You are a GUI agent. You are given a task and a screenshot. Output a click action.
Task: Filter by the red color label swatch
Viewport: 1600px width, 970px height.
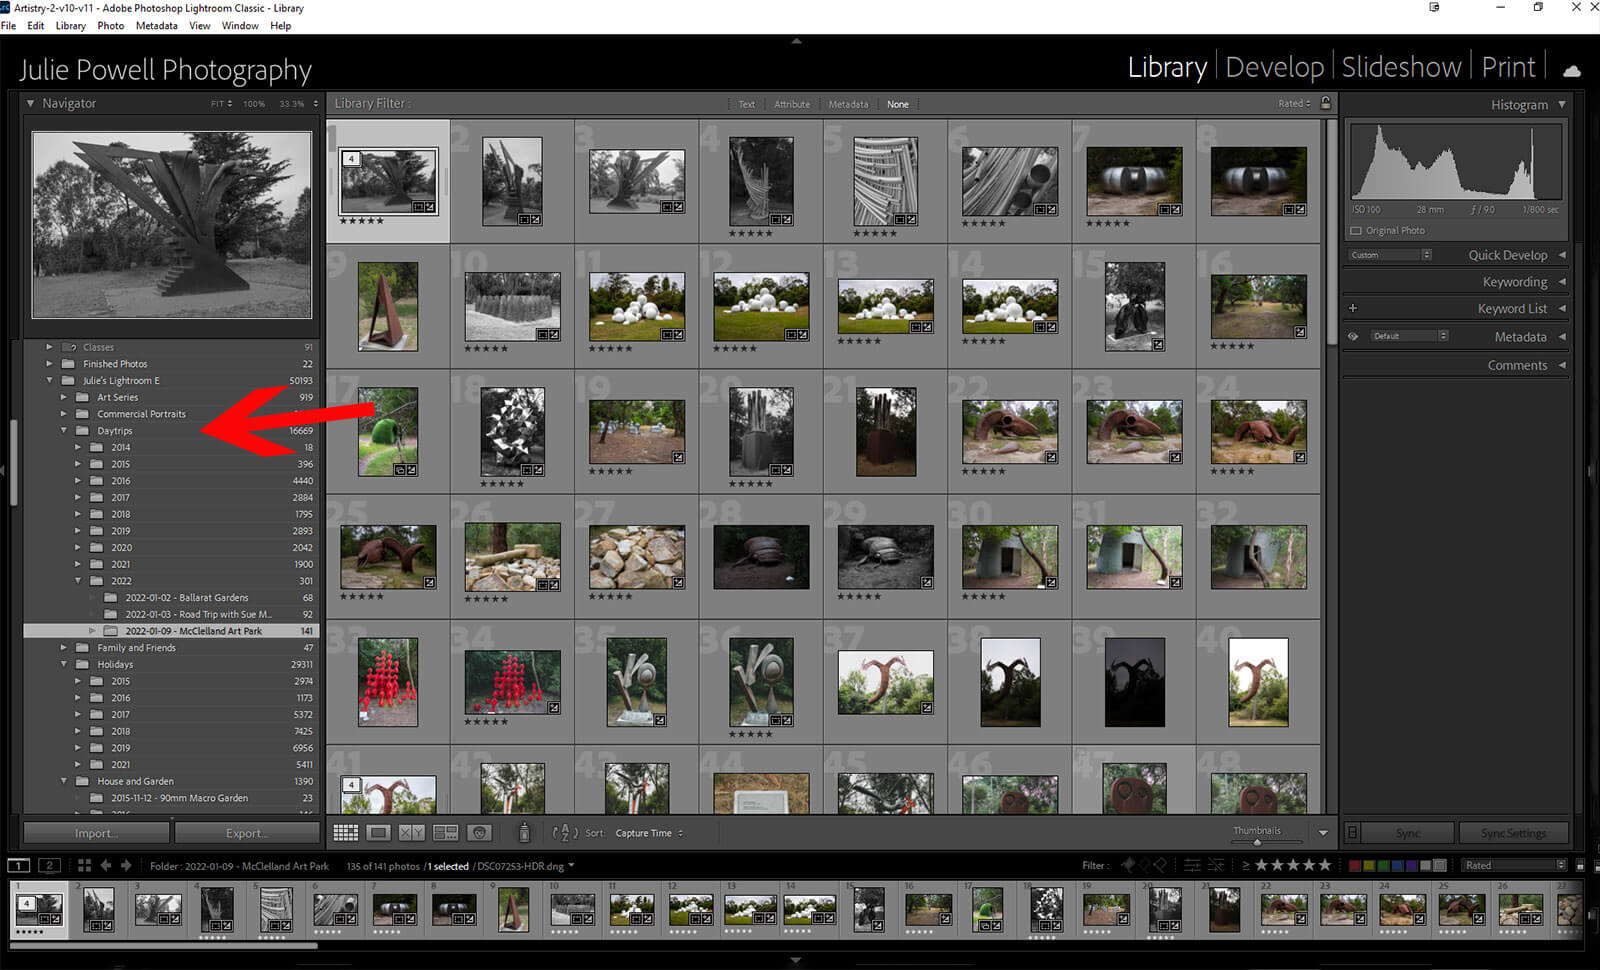(x=1355, y=866)
